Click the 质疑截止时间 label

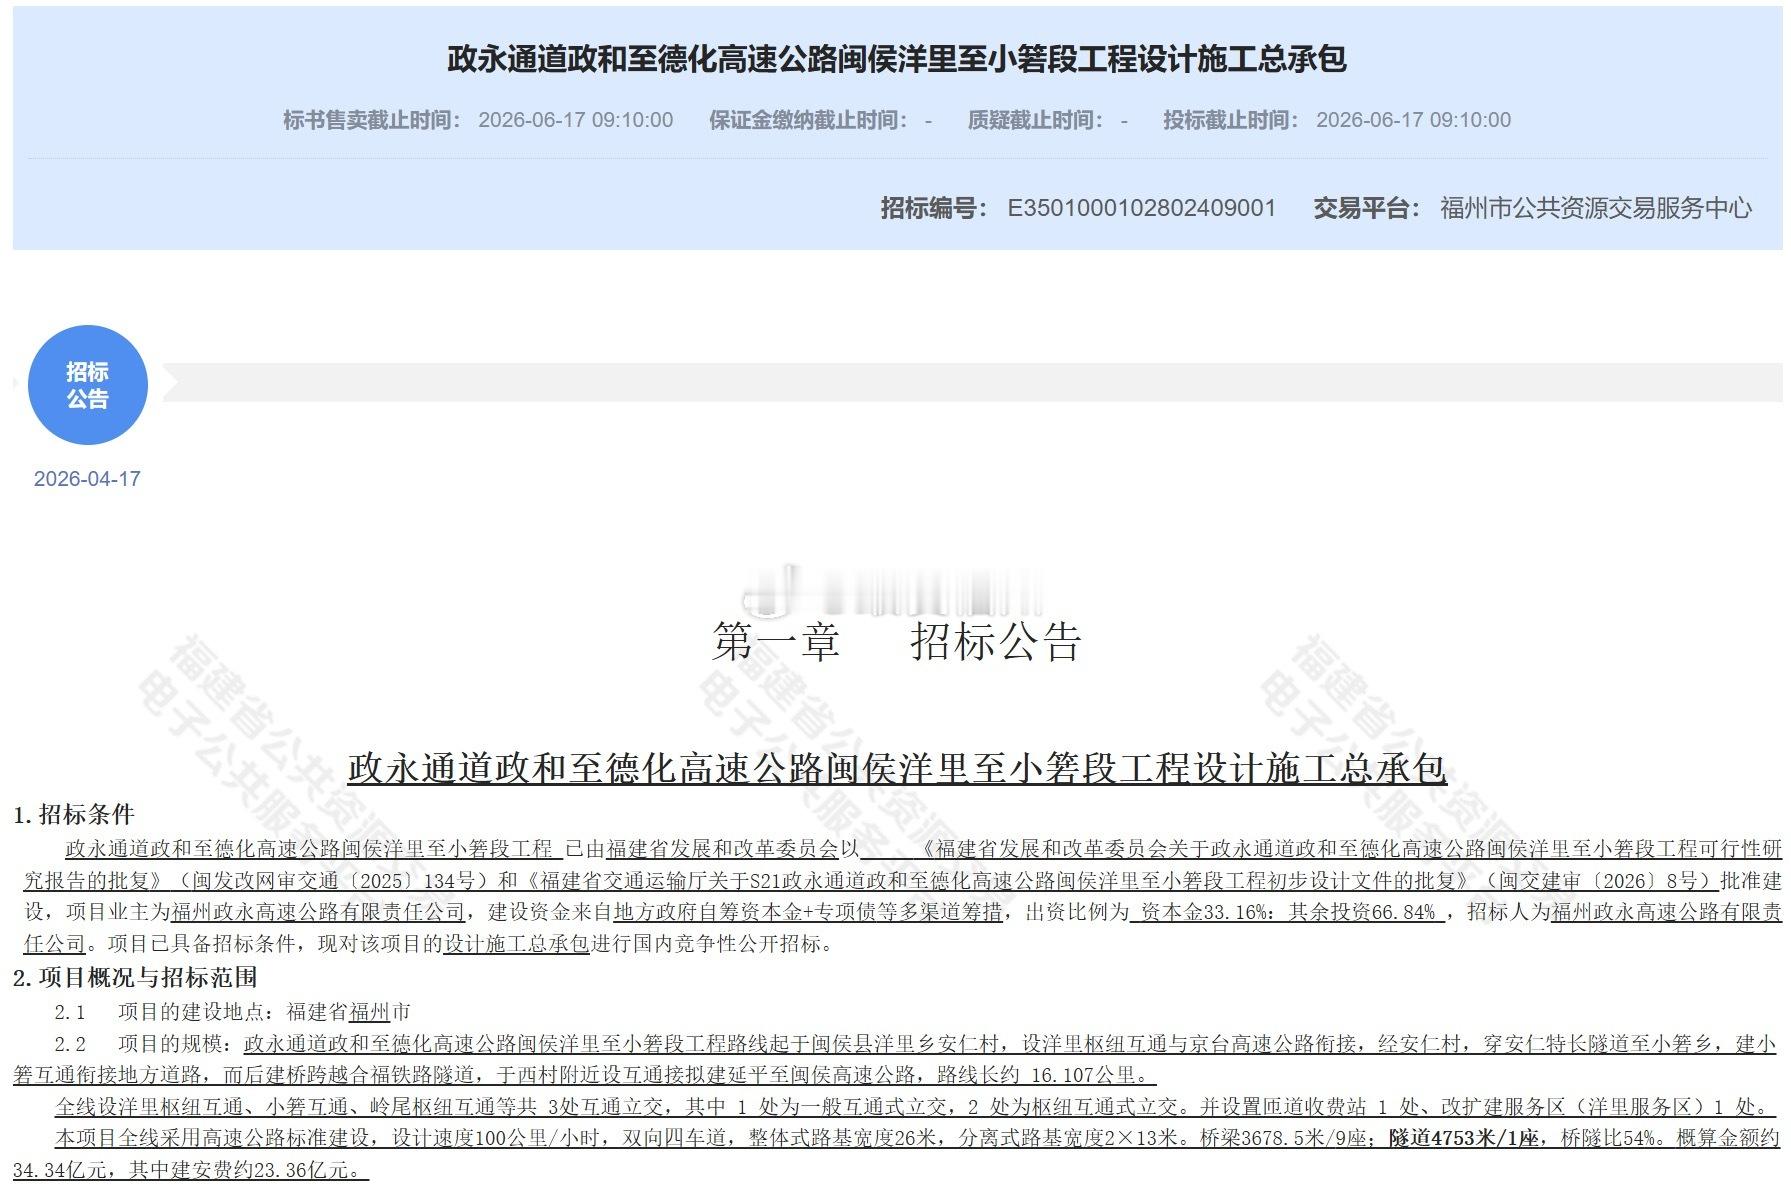tap(1035, 120)
